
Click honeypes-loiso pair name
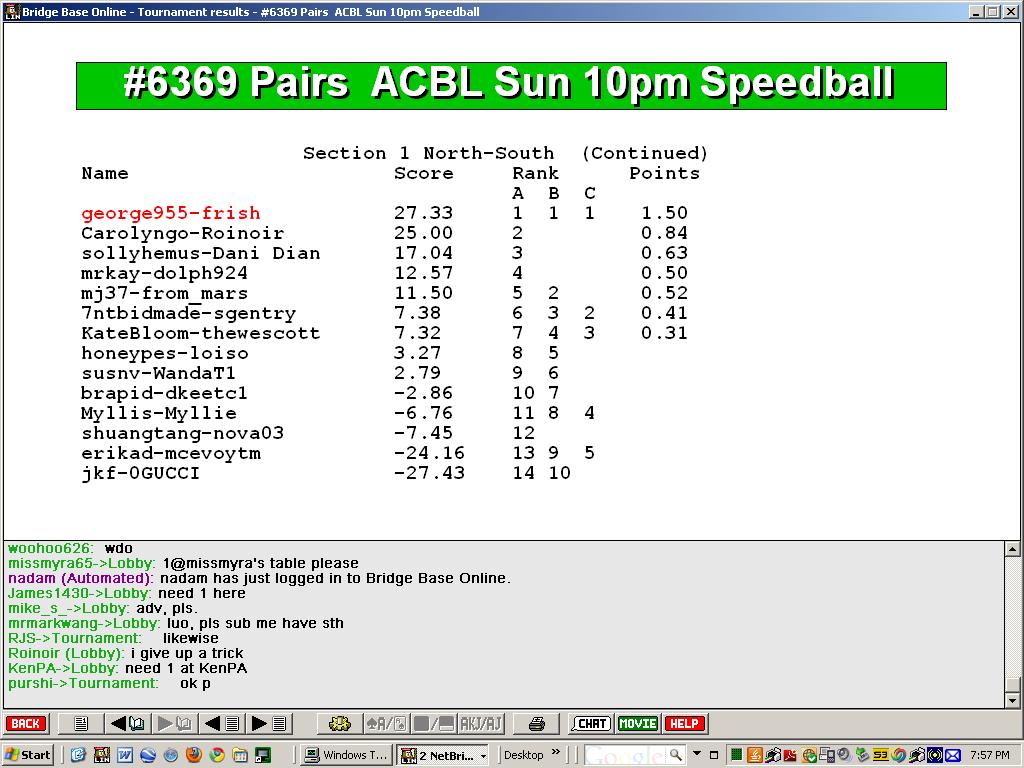point(165,353)
